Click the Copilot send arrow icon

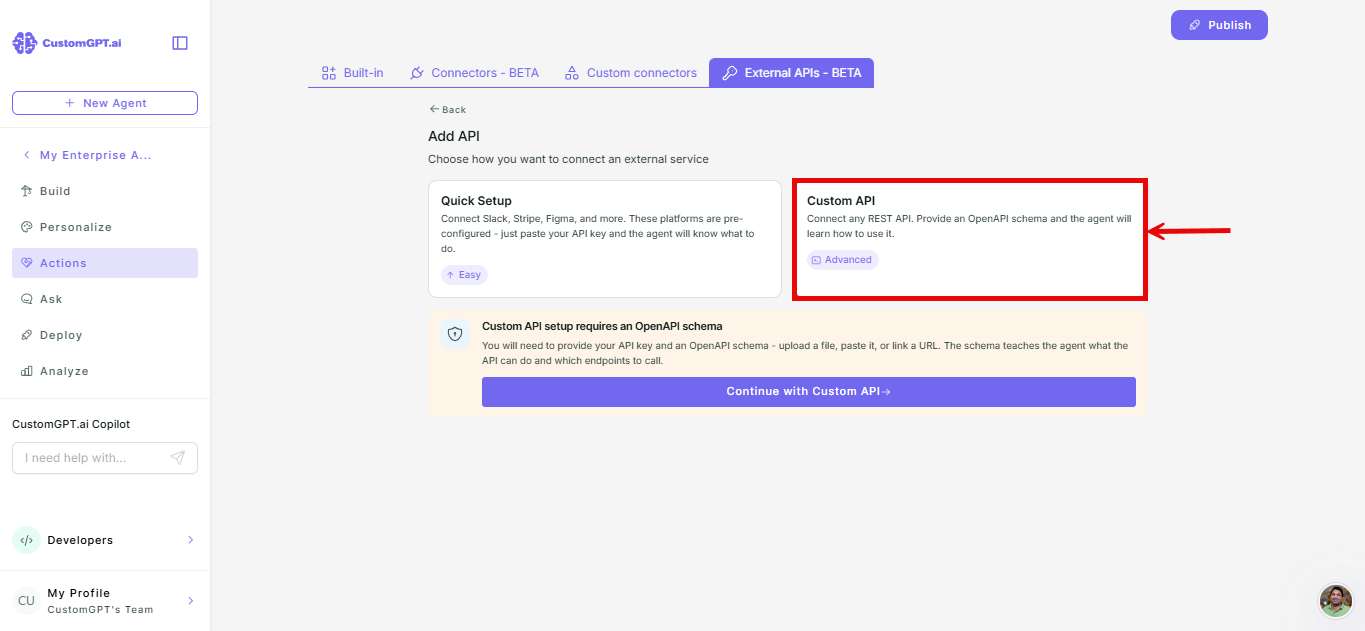coord(177,458)
